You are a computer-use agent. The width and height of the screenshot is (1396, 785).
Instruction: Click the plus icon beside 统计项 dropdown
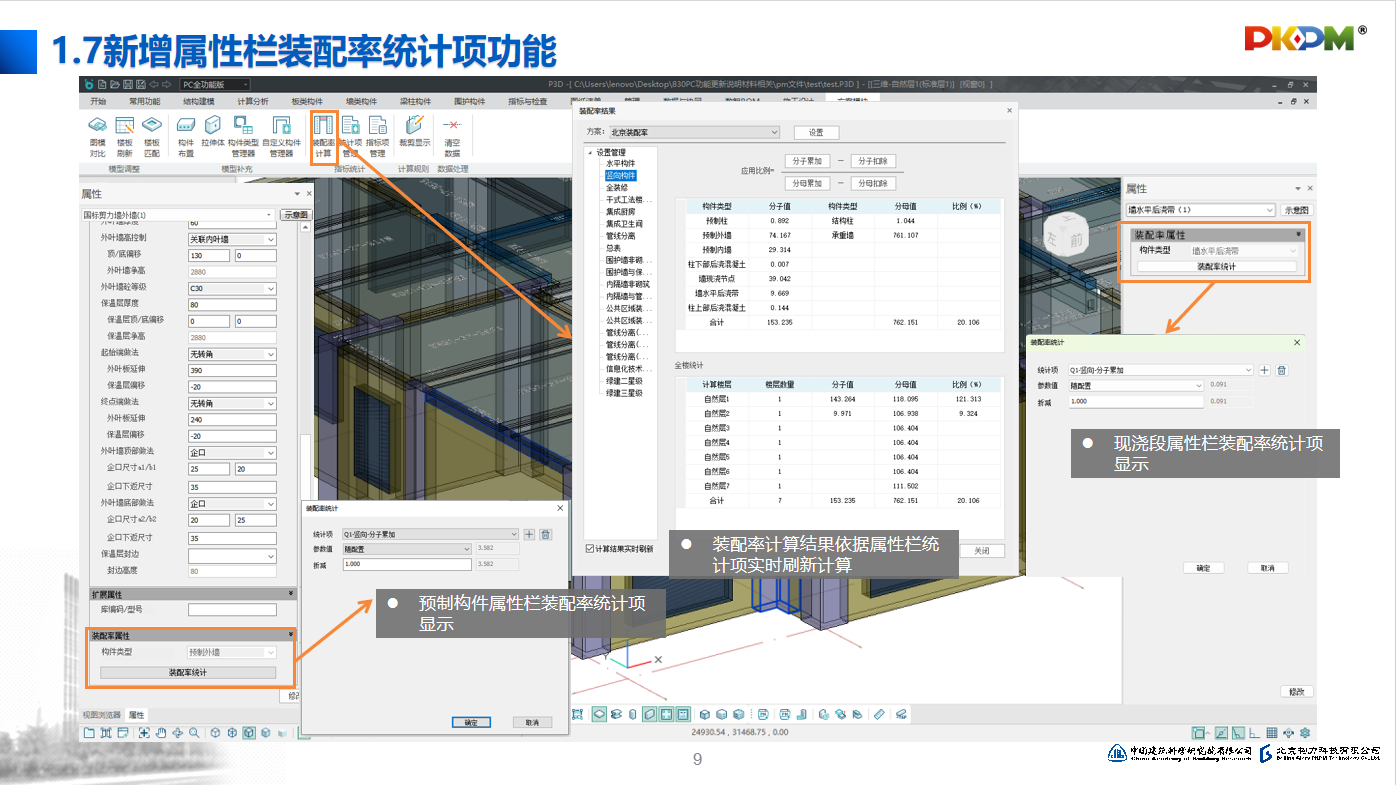[x=529, y=535]
